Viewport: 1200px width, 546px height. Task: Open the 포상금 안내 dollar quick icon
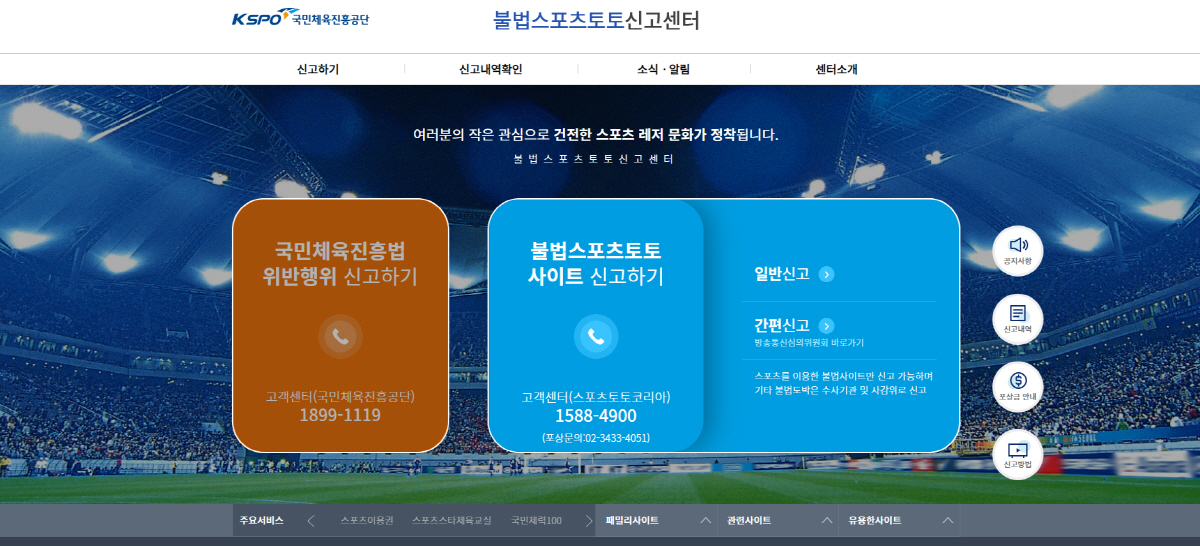[x=1018, y=387]
